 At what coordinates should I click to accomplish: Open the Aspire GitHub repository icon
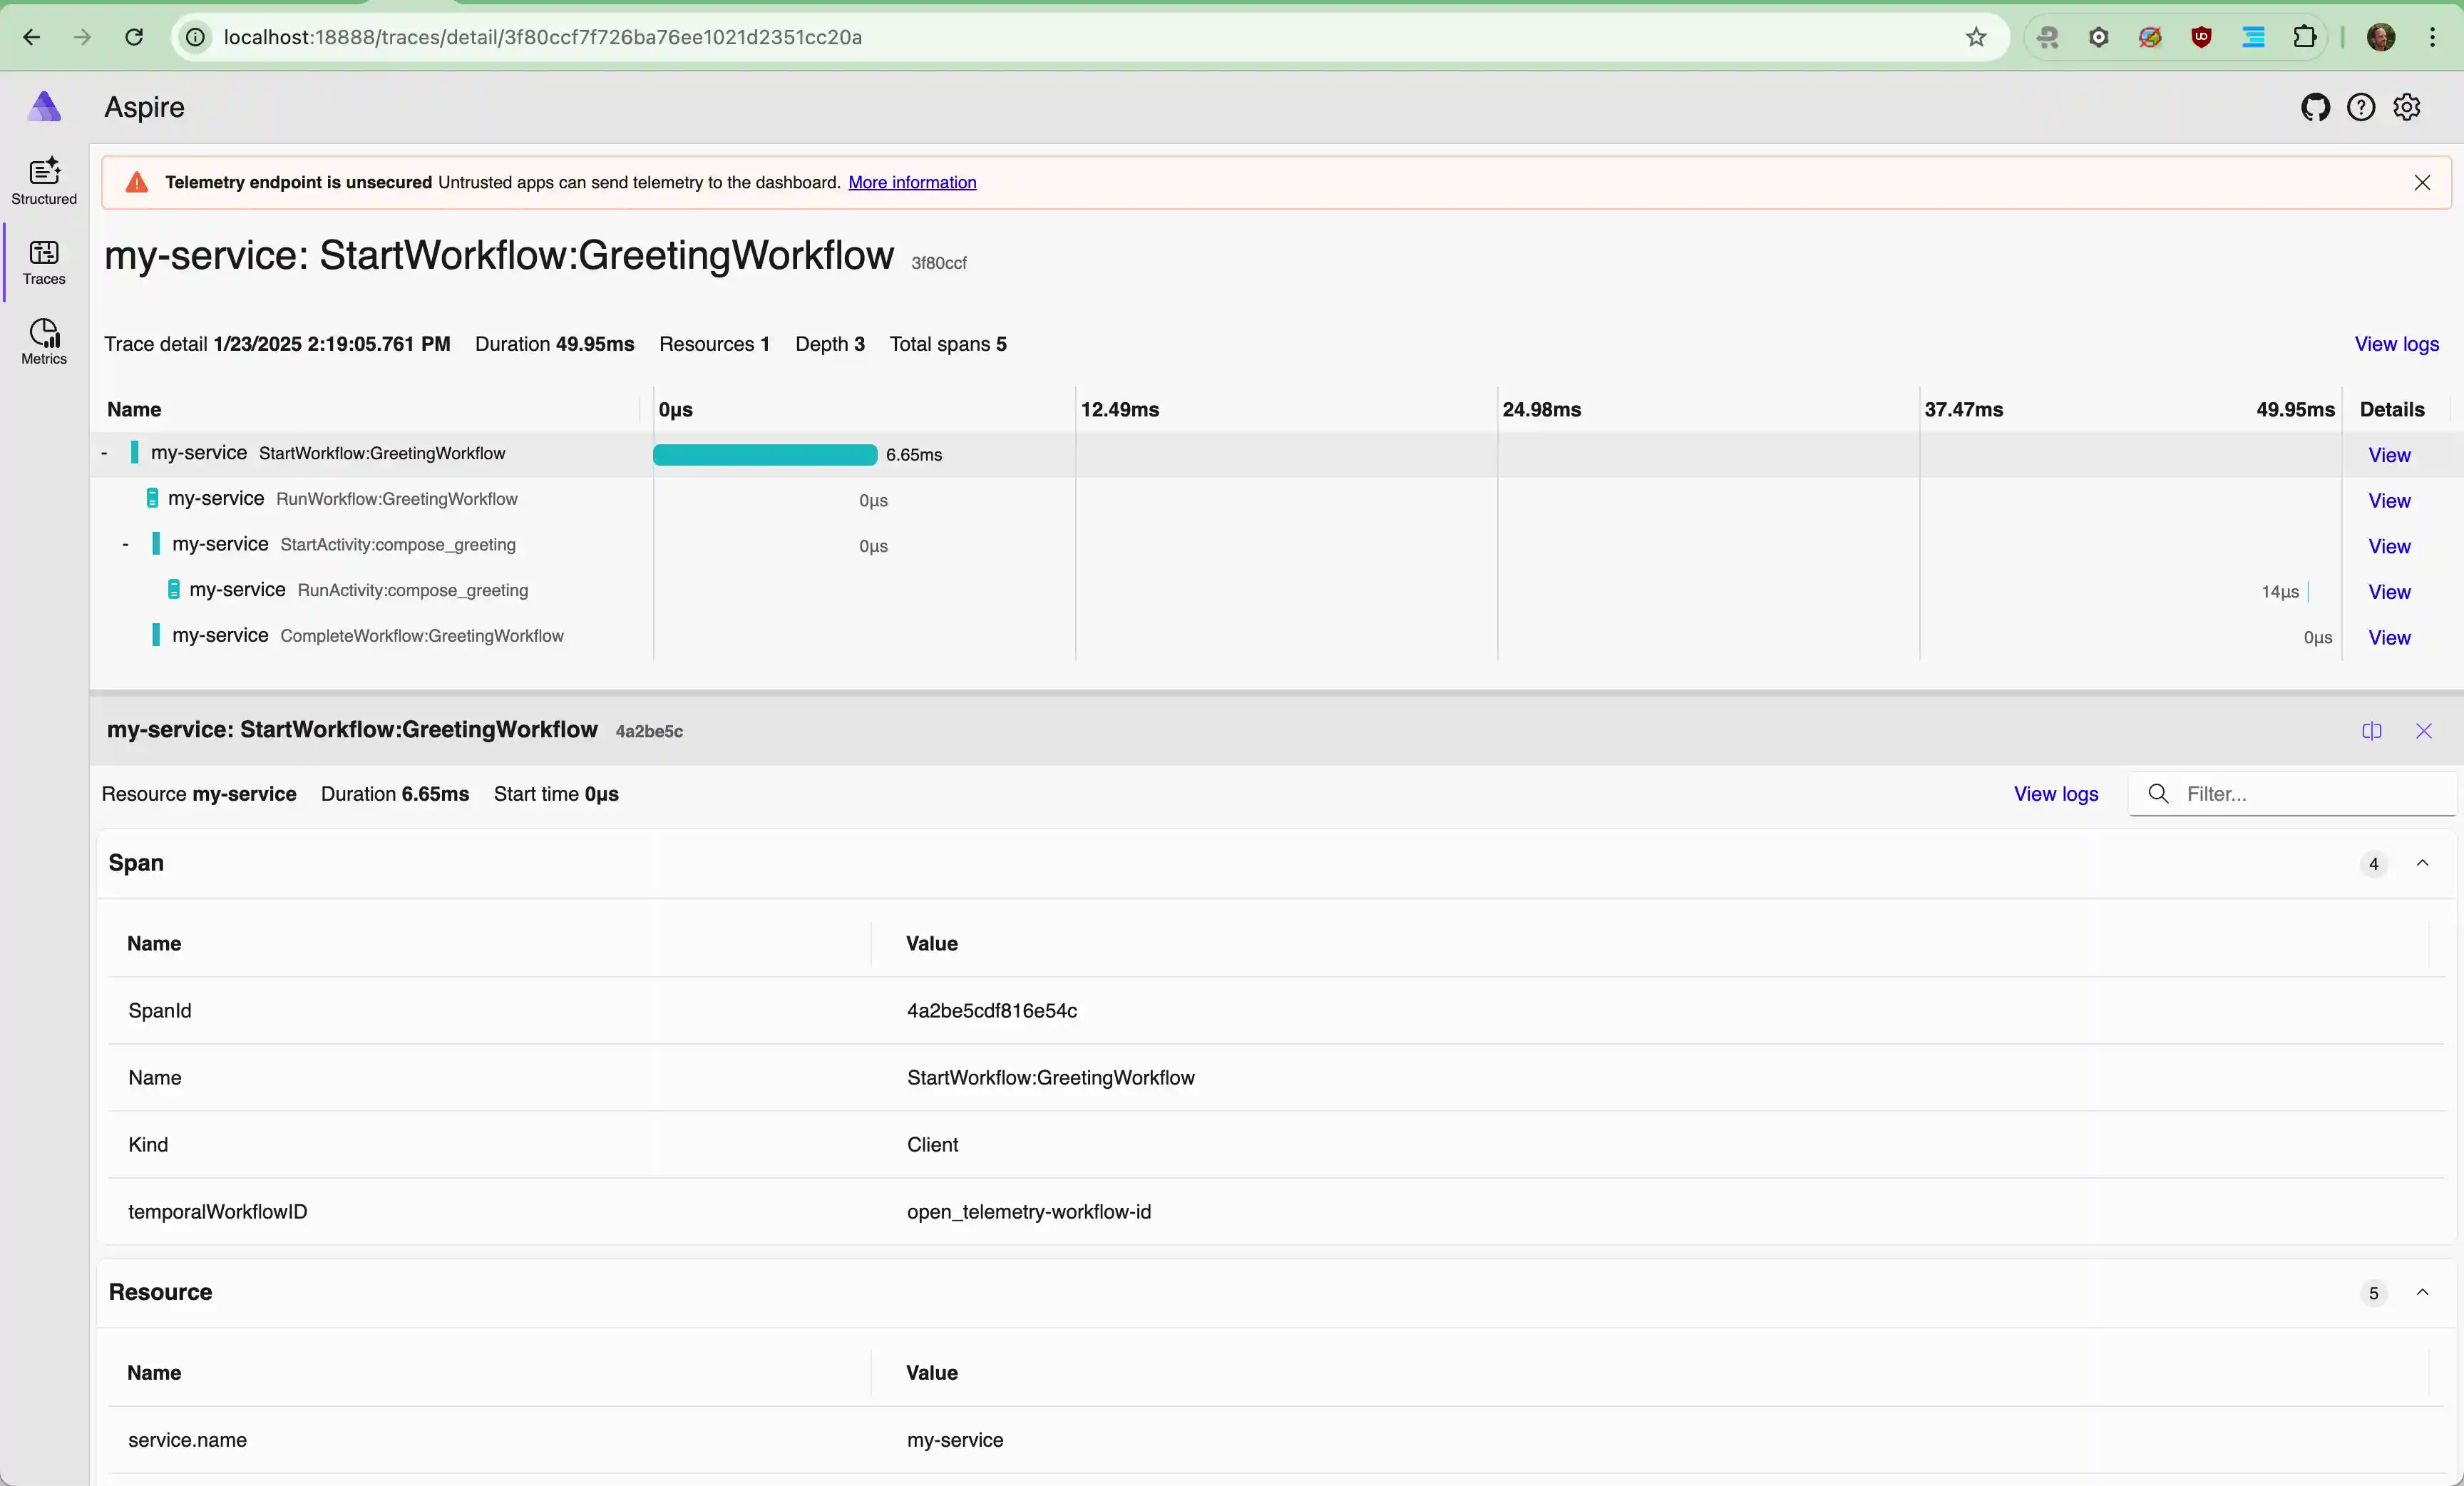point(2315,107)
